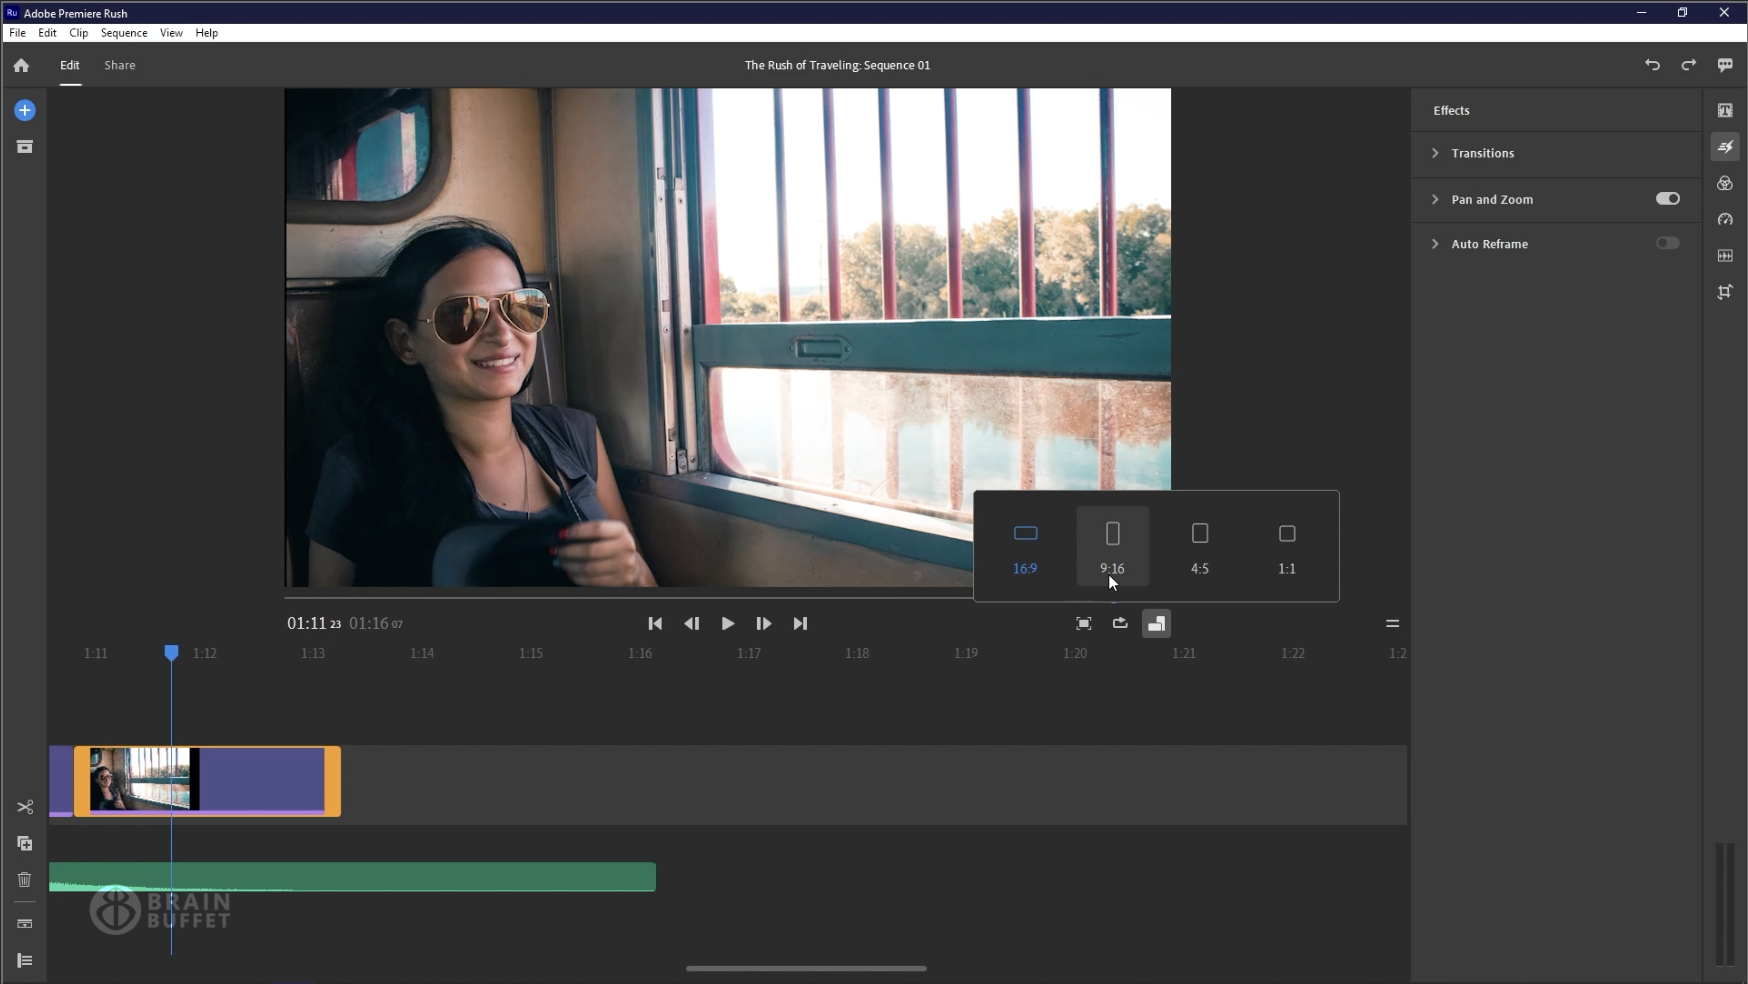This screenshot has height=984, width=1748.
Task: Duplicate the selected clip
Action: 24,844
